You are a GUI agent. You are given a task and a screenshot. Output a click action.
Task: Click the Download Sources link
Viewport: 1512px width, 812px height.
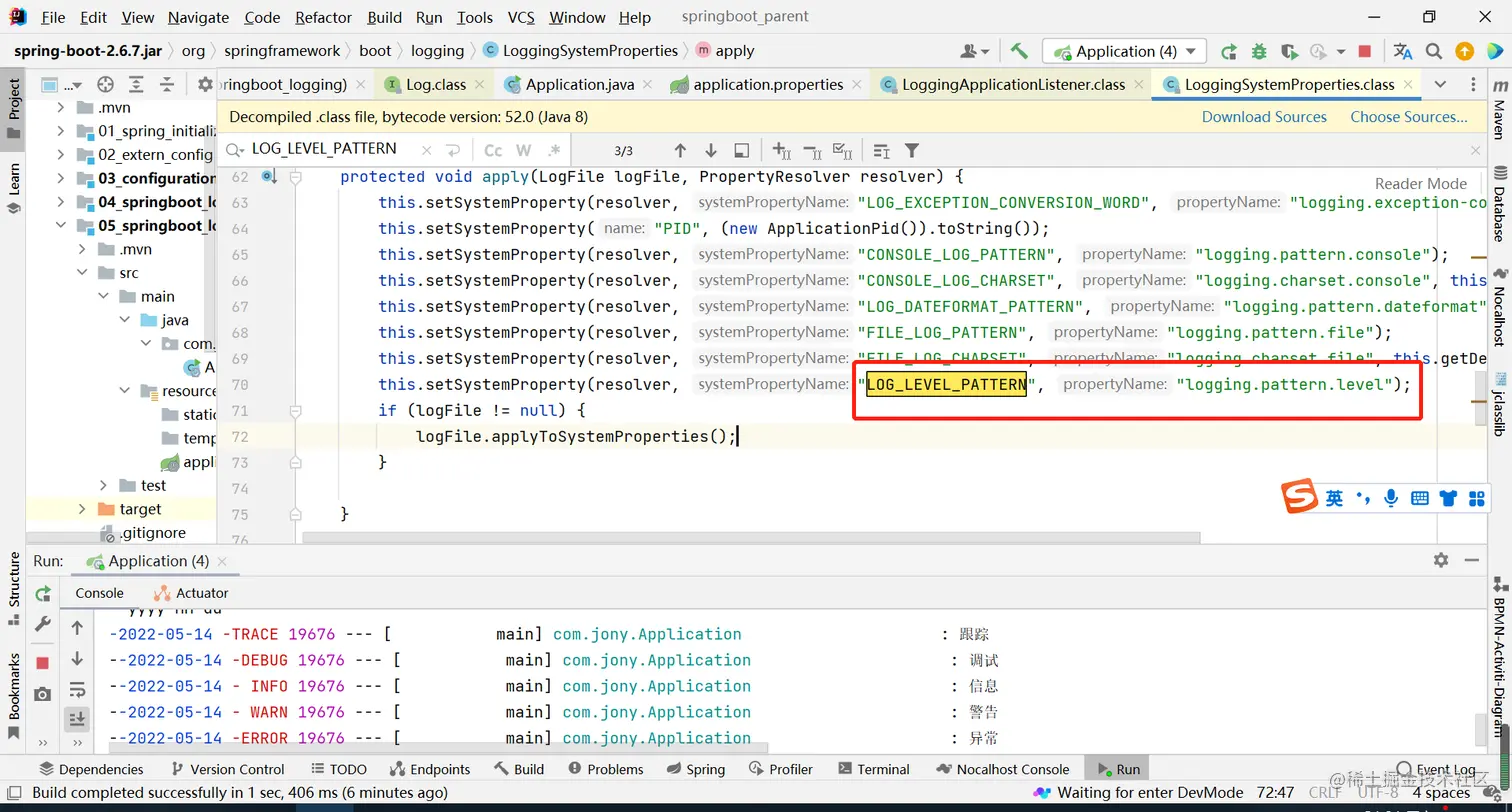click(1264, 117)
